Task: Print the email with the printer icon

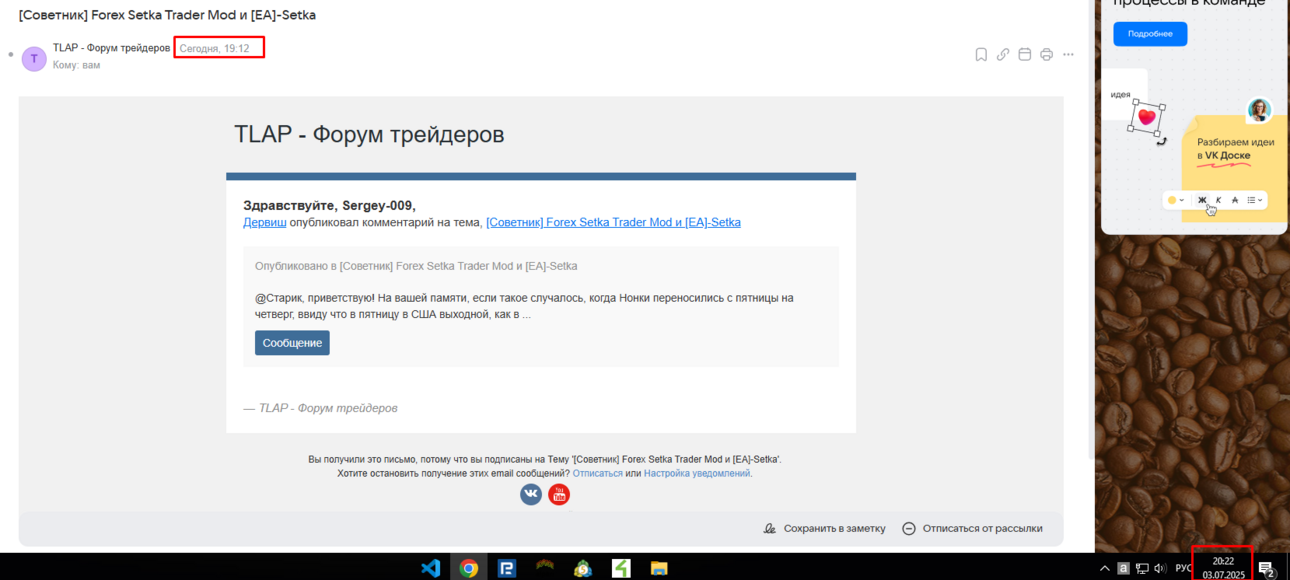Action: click(1046, 55)
